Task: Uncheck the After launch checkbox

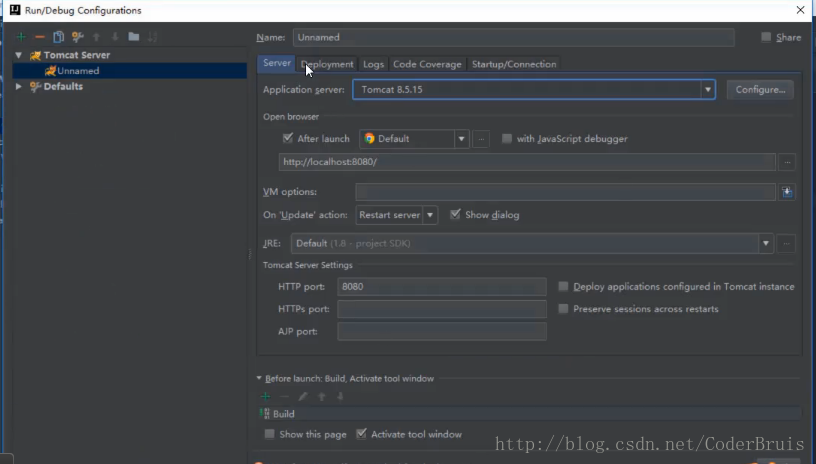Action: [288, 138]
